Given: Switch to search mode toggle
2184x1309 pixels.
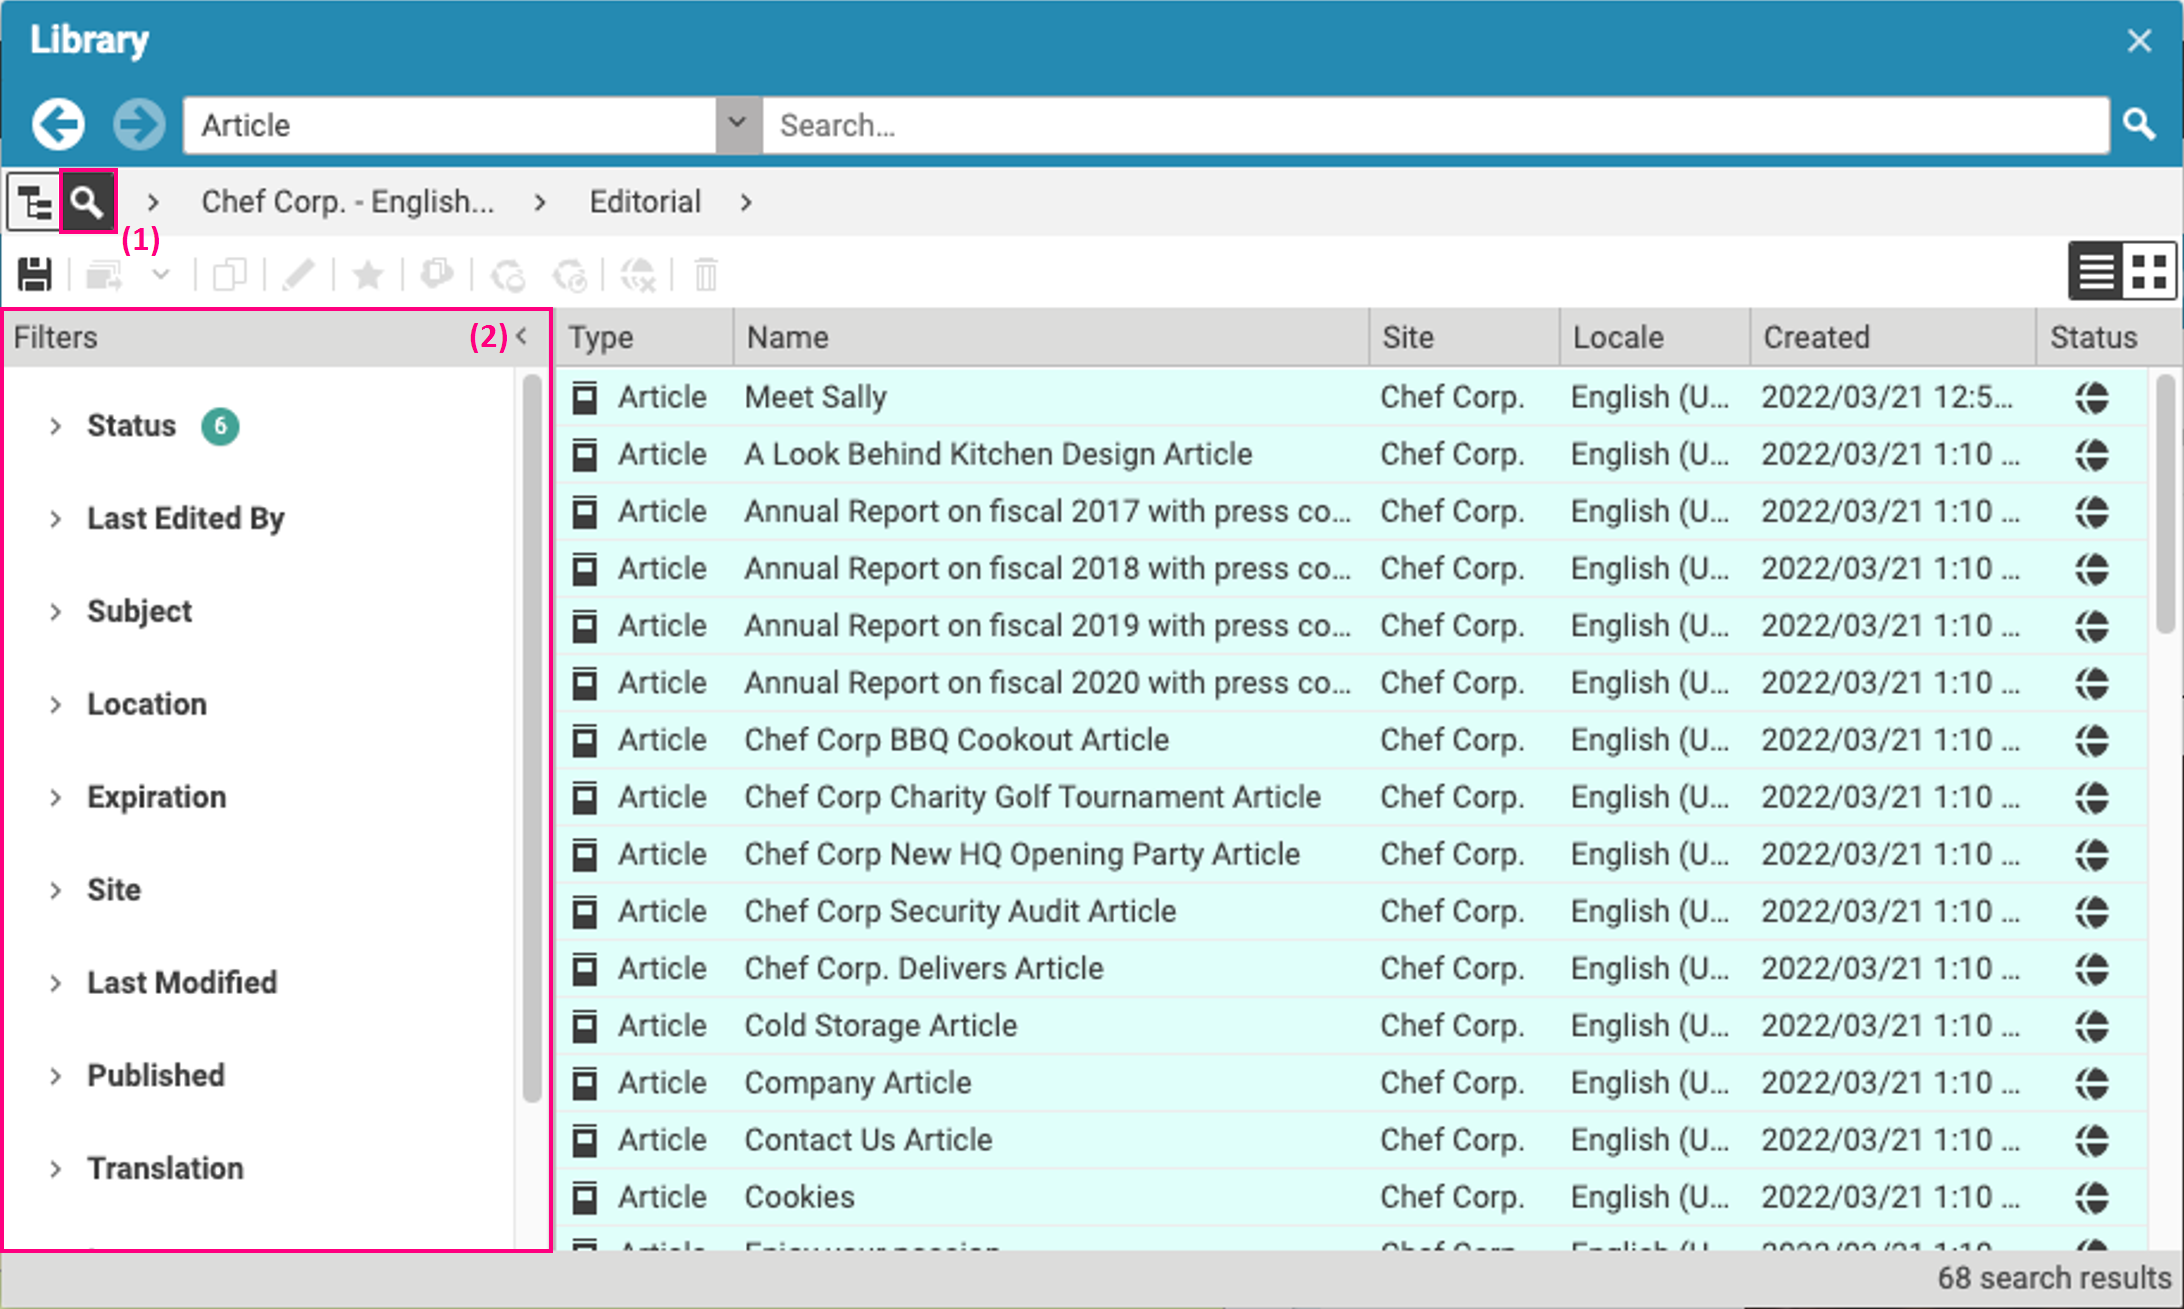Looking at the screenshot, I should coord(87,202).
